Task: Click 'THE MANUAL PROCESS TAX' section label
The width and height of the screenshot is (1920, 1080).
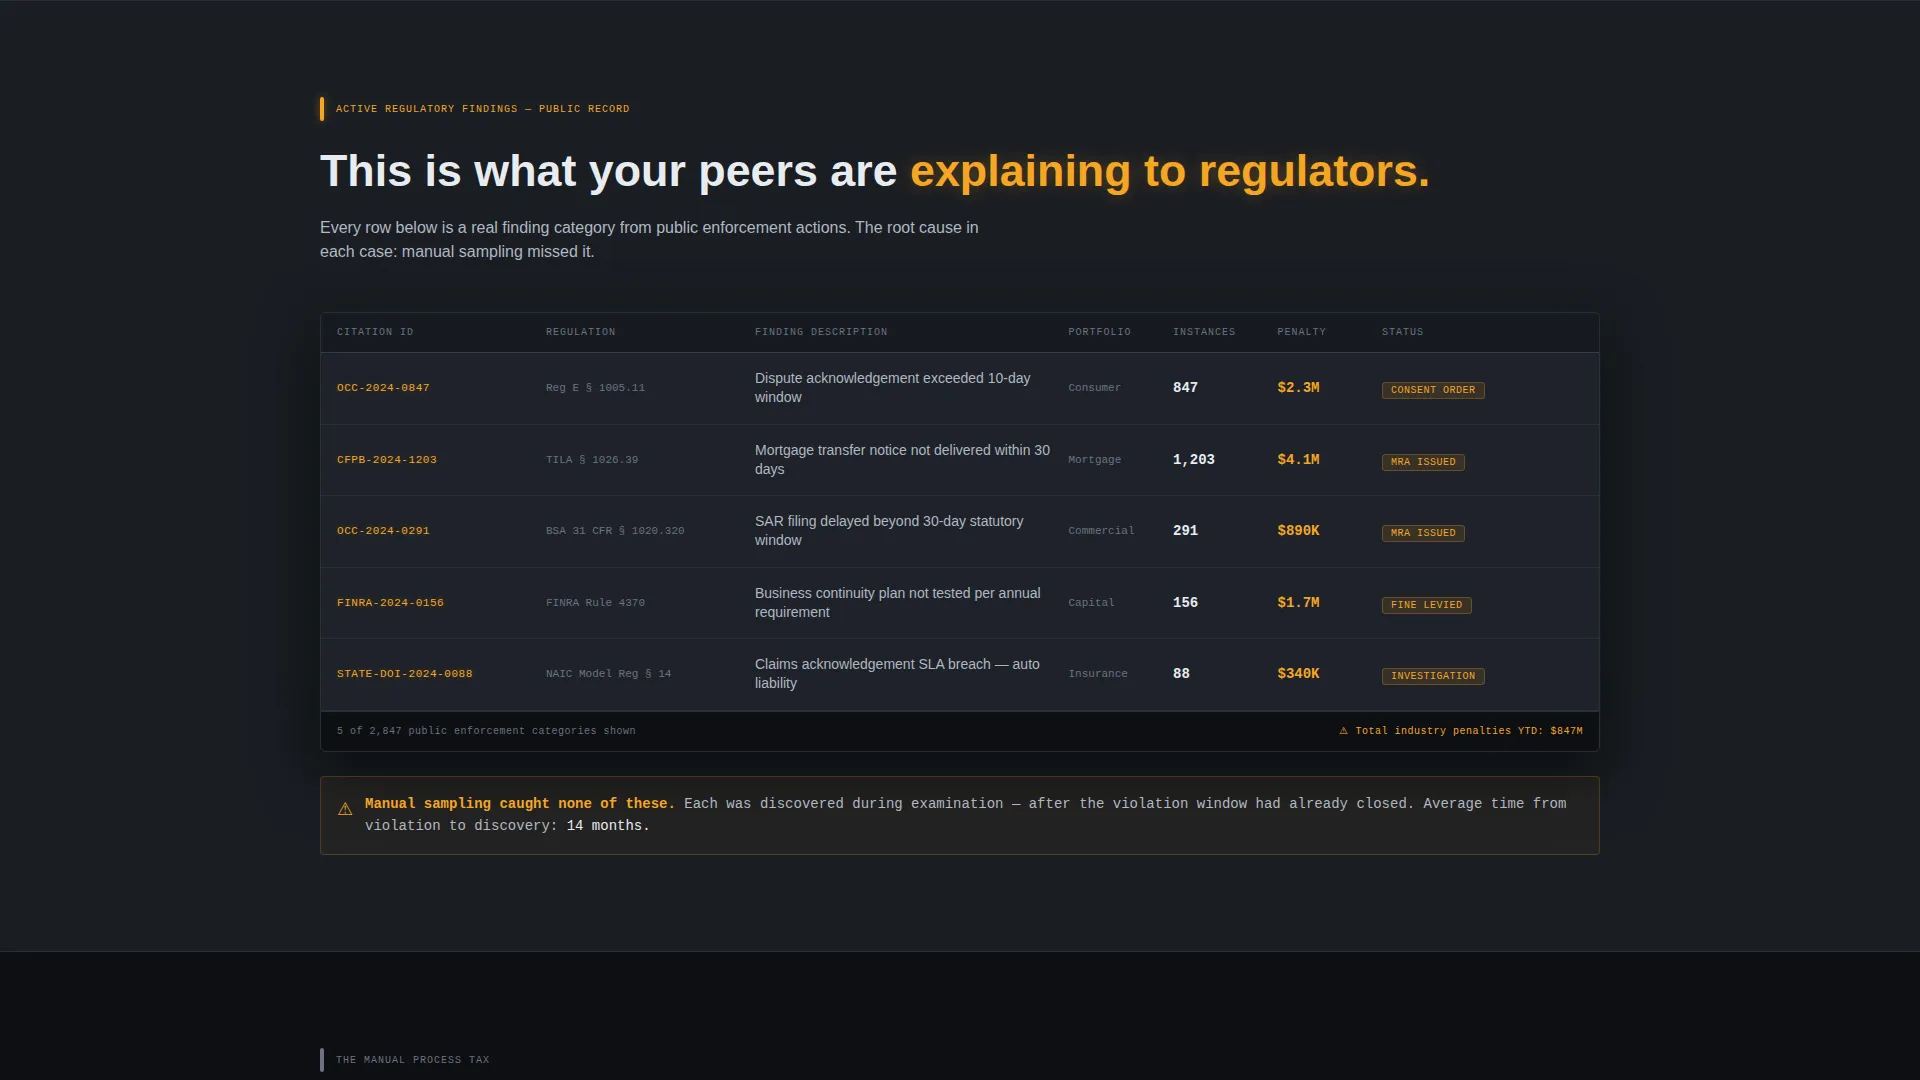Action: pyautogui.click(x=413, y=1060)
